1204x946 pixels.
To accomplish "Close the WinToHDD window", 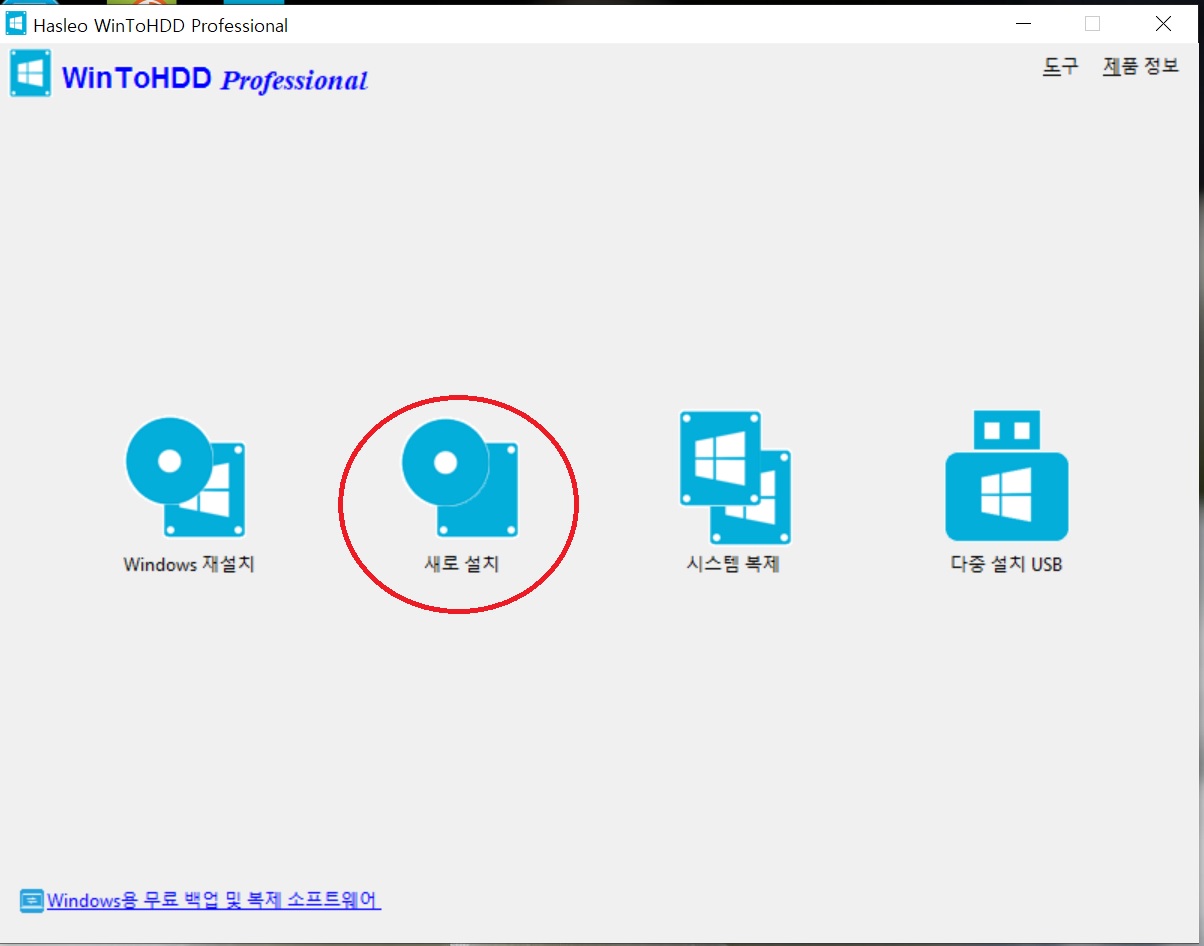I will point(1163,23).
